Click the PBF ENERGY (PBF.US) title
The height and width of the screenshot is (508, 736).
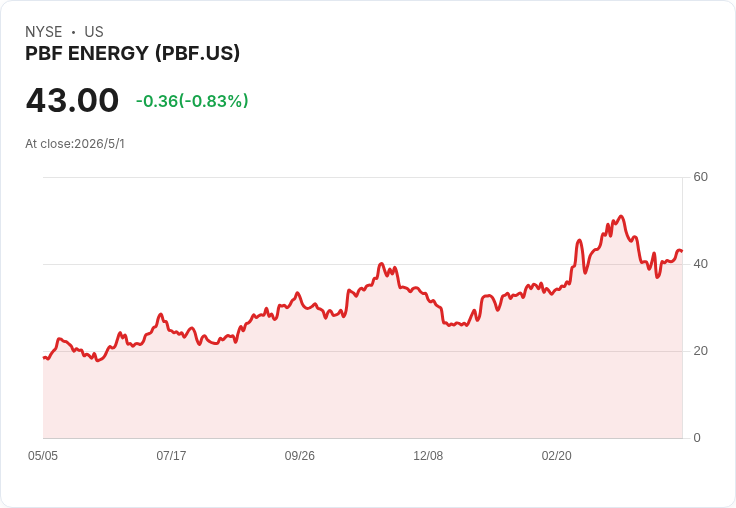click(x=132, y=53)
